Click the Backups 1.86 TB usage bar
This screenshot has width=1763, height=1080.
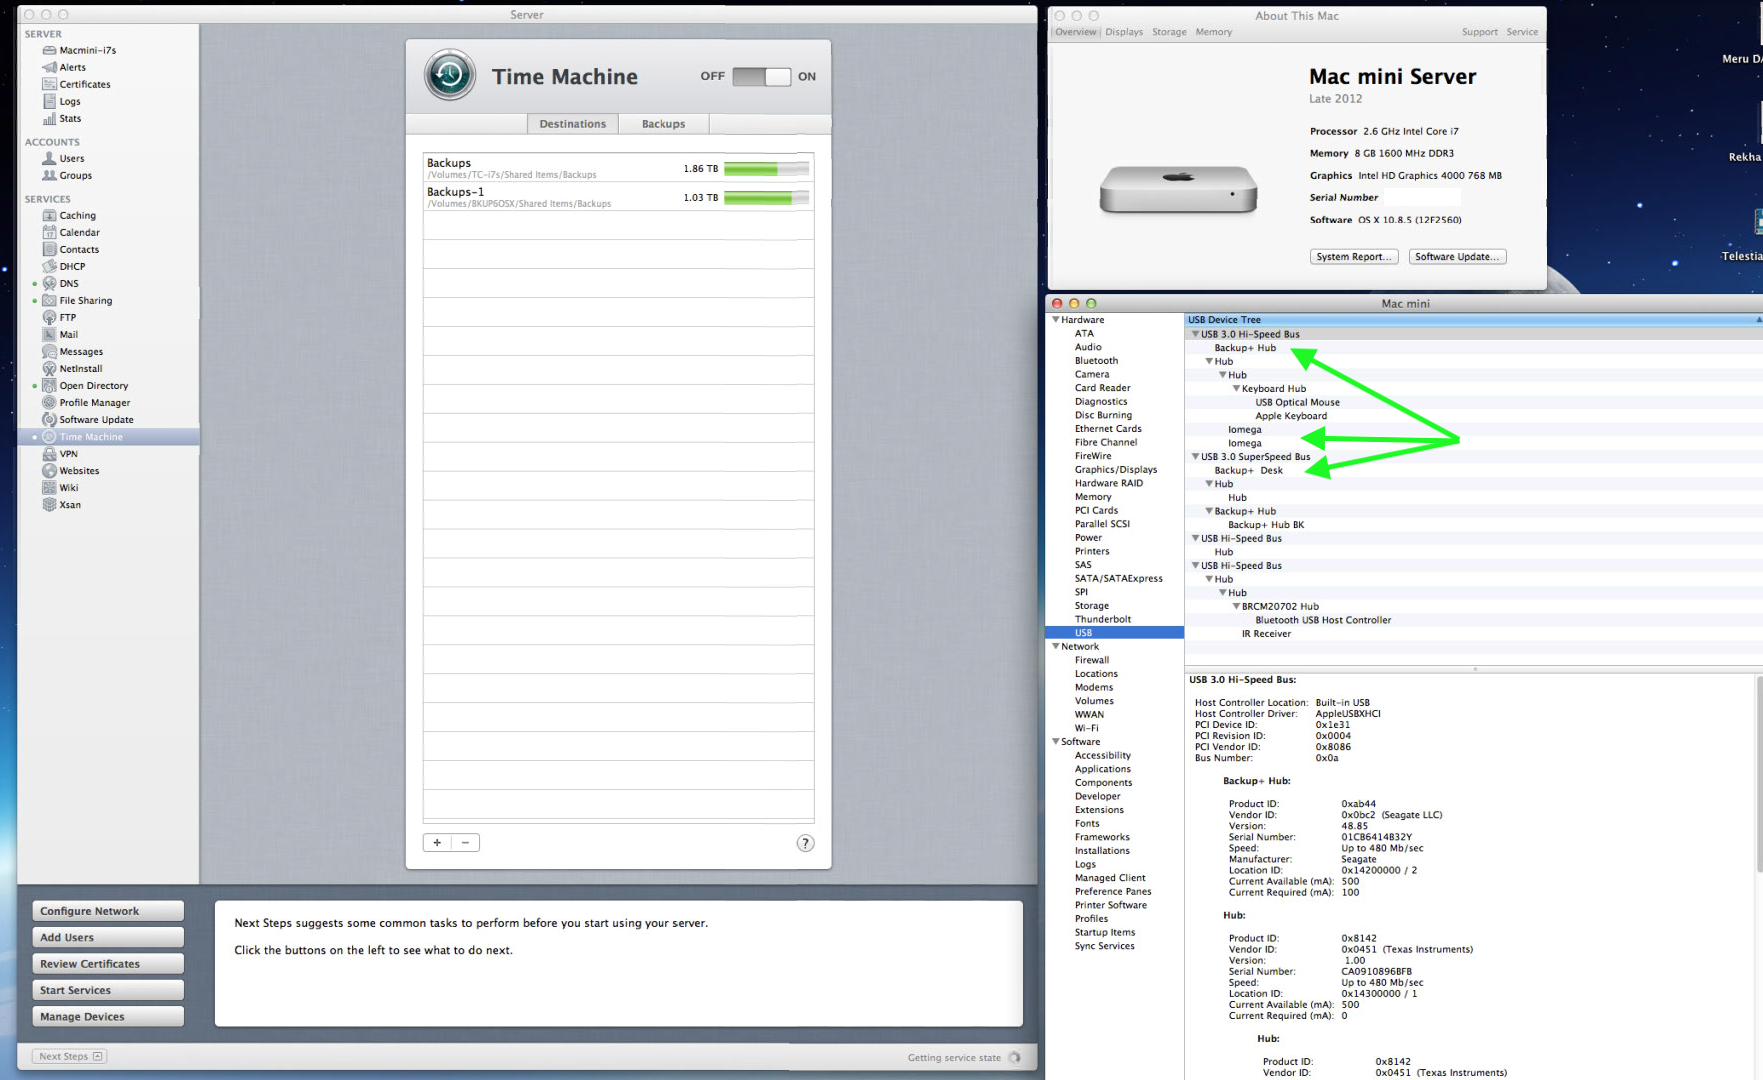(766, 169)
